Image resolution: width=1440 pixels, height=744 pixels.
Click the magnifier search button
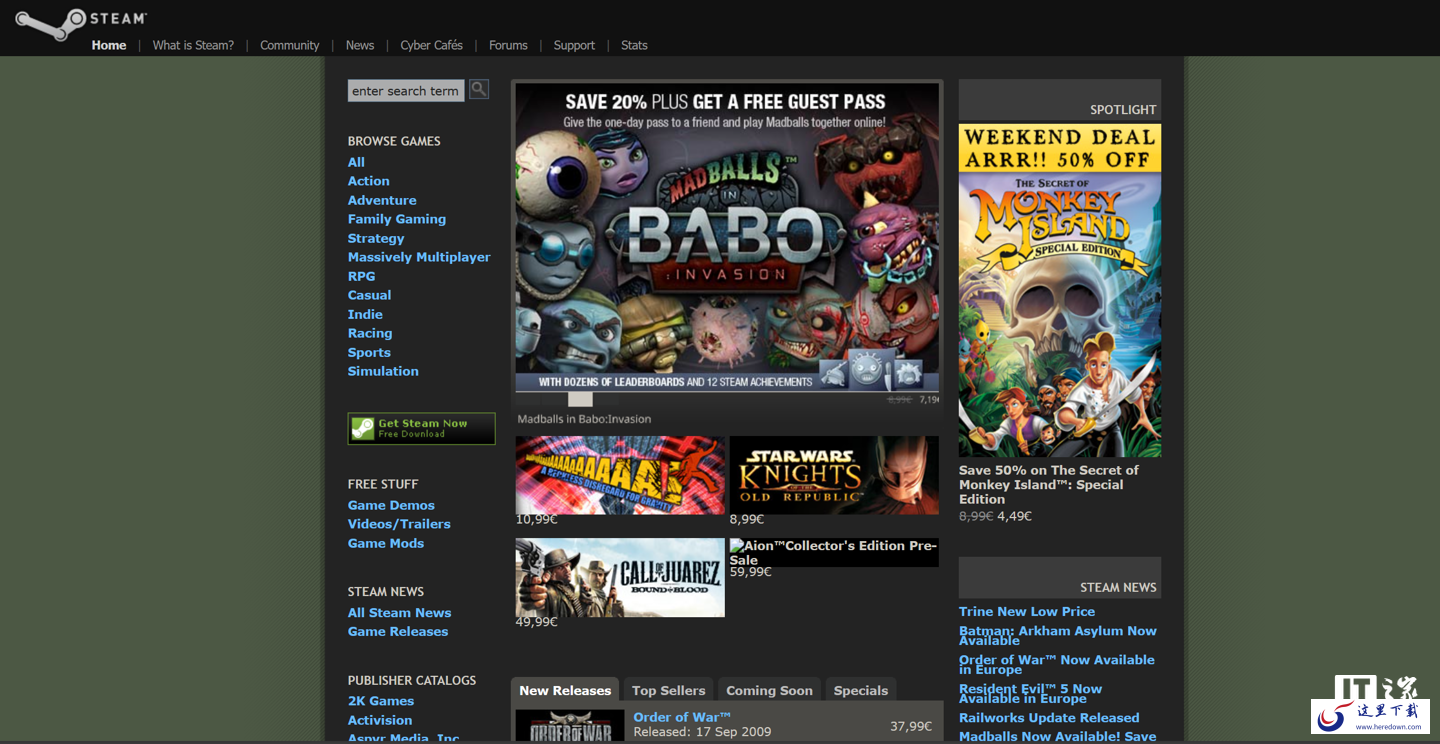479,89
